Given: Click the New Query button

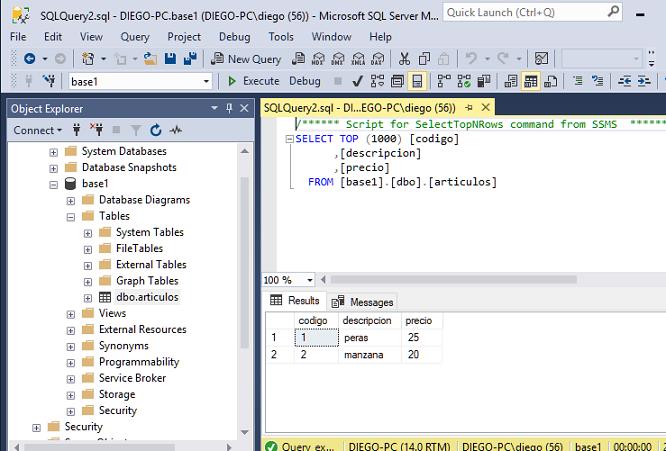Looking at the screenshot, I should coord(246,59).
